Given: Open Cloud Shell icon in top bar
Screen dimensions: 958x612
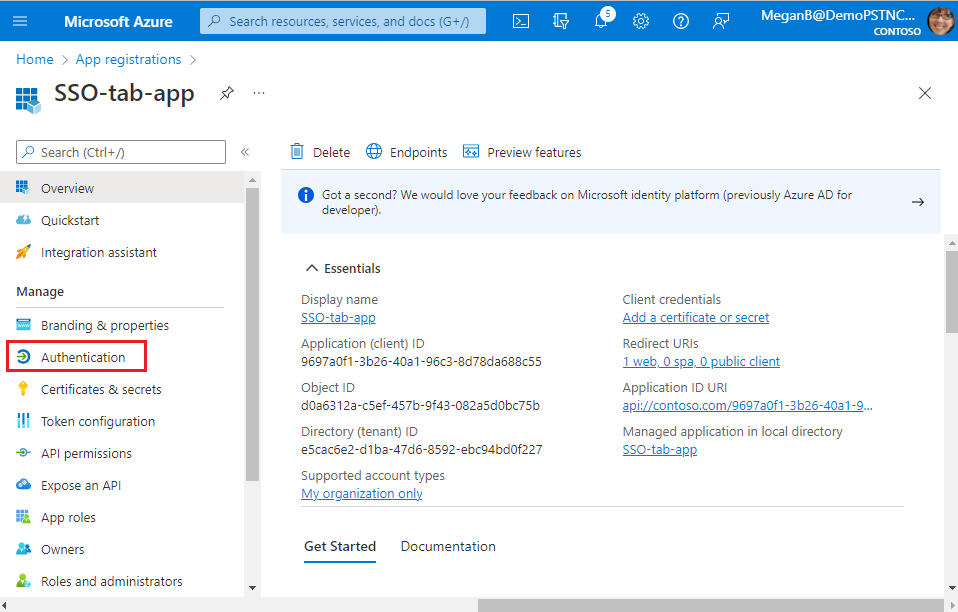Looking at the screenshot, I should pos(521,21).
